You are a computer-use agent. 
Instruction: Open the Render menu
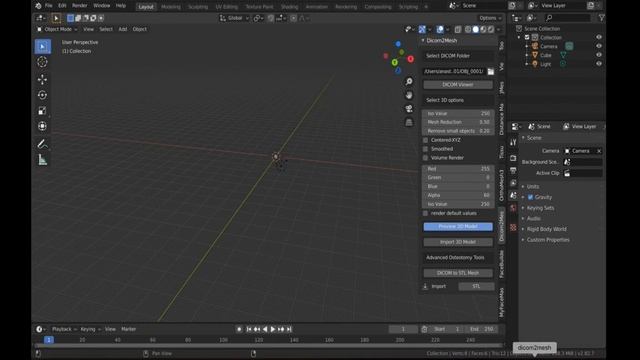point(80,6)
